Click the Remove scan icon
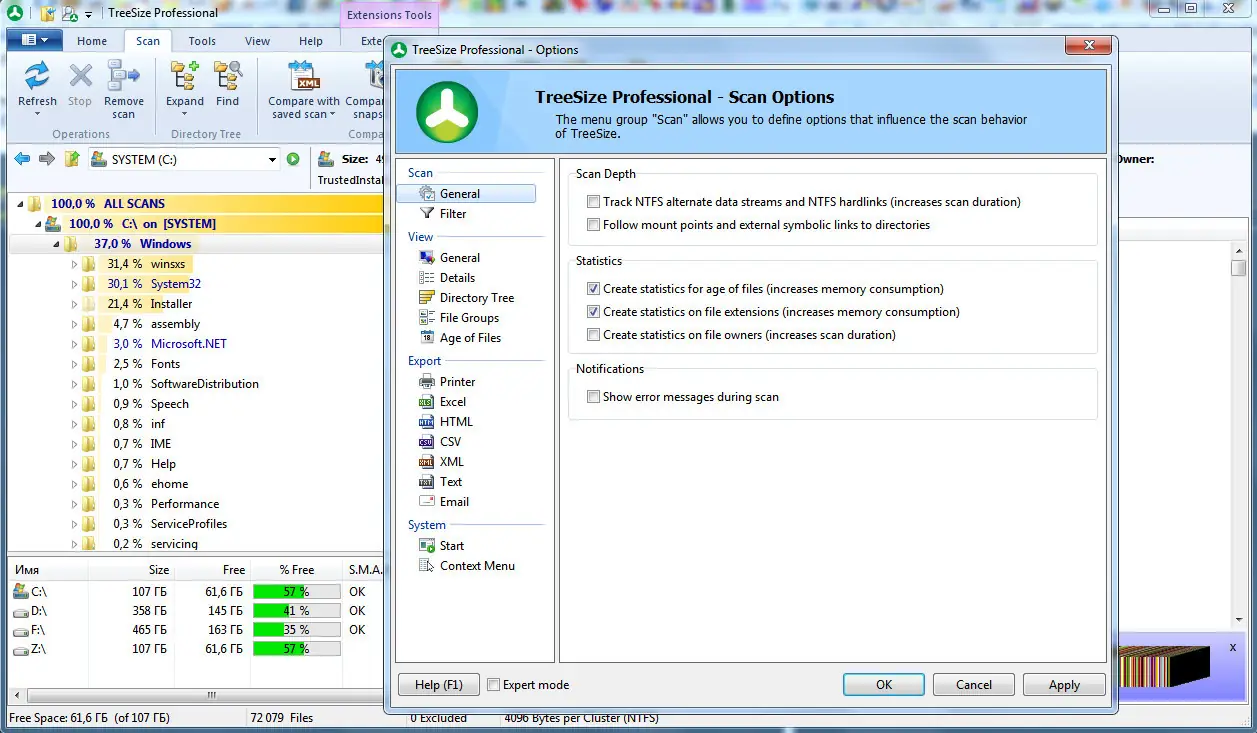This screenshot has width=1257, height=733. point(124,77)
